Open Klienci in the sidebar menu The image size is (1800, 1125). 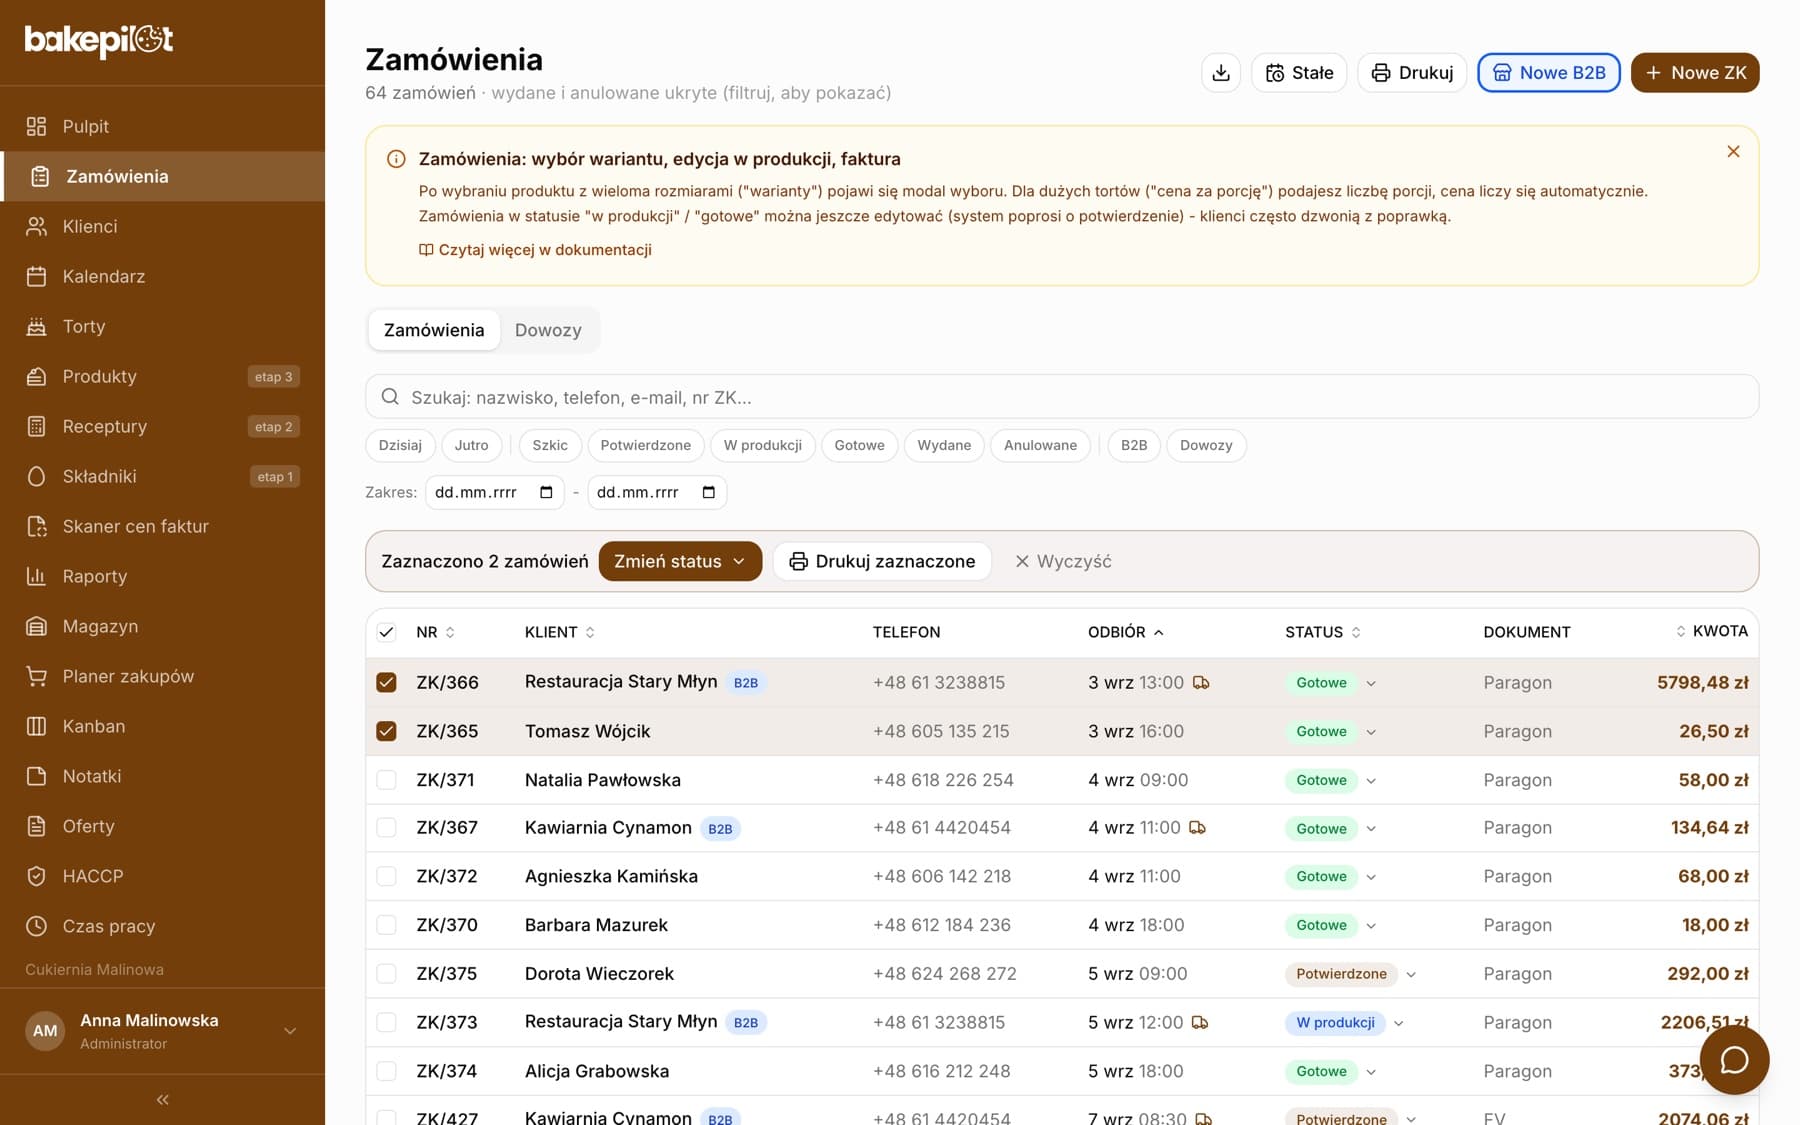click(162, 227)
